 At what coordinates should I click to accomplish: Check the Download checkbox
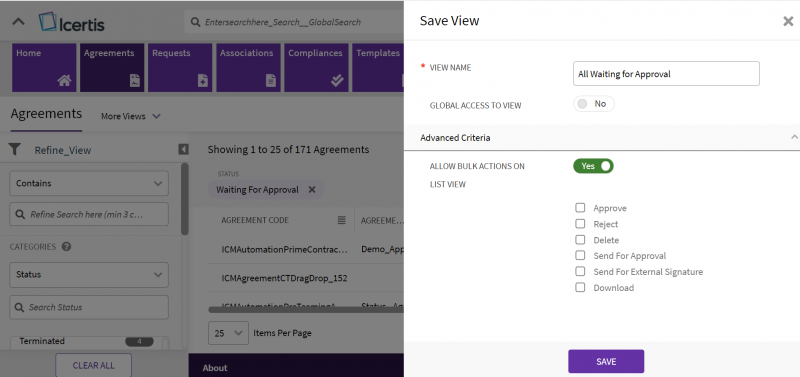[x=580, y=287]
